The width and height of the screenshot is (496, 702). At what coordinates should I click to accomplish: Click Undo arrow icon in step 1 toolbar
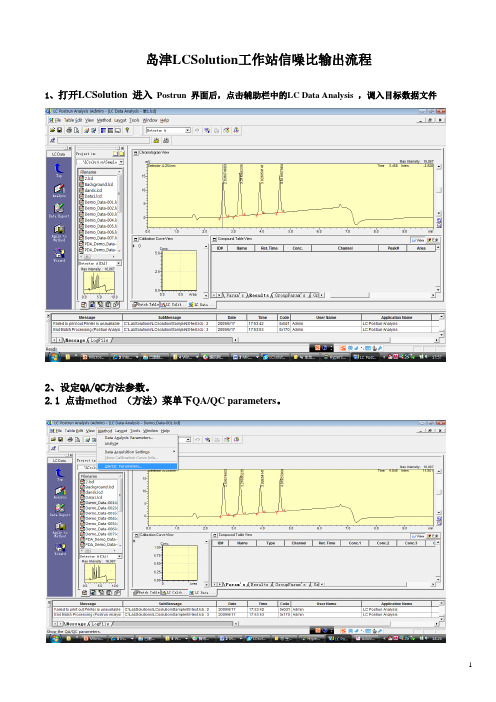pos(197,130)
